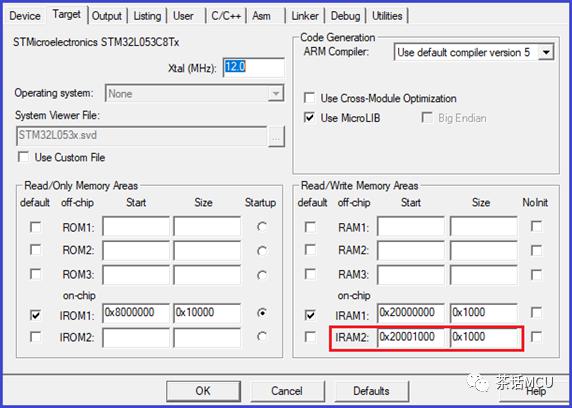572x408 pixels.
Task: Tick the Use Custom File checkbox
Action: (x=23, y=157)
